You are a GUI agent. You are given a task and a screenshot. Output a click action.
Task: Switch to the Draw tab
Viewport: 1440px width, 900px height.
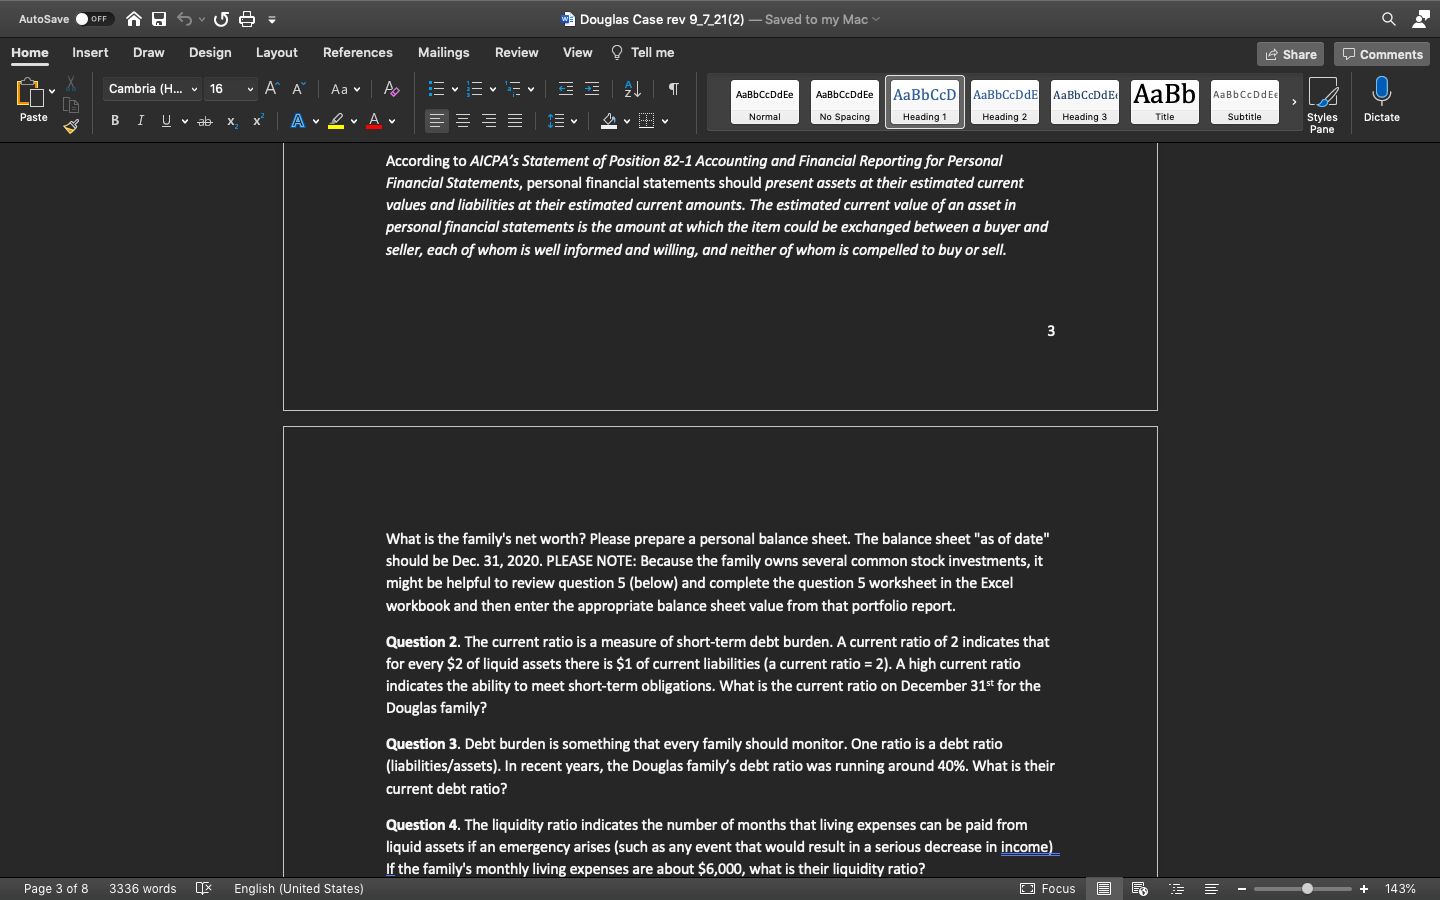coord(148,53)
